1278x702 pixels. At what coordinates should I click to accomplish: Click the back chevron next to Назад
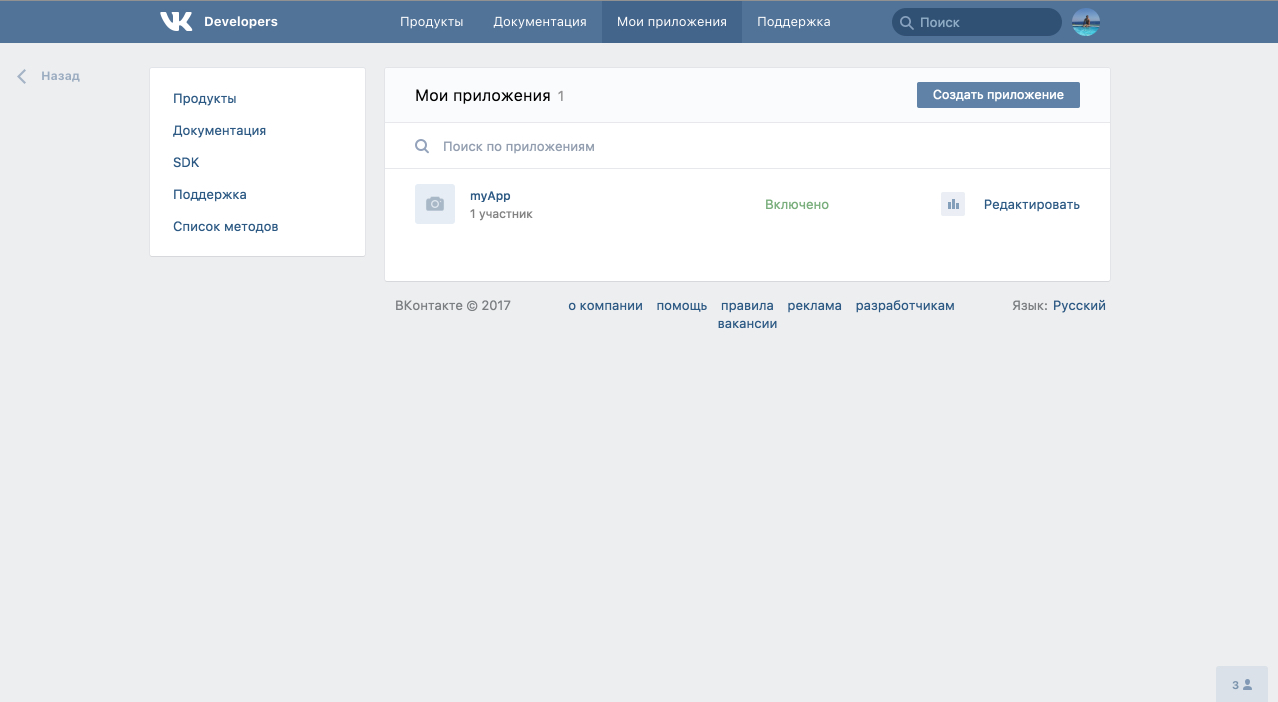[21, 75]
